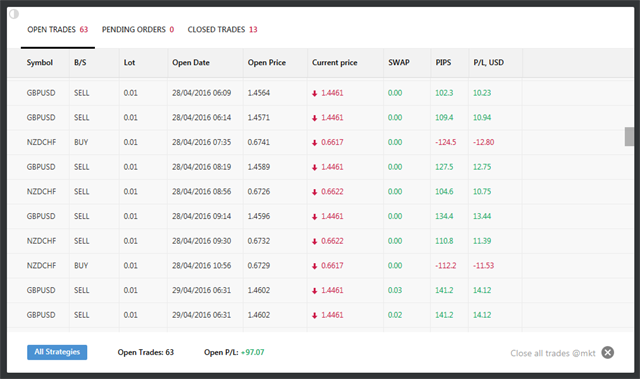Click the down arrow in the 28/04/2016 06:14 row
Viewport: 640px width, 379px height.
point(314,118)
